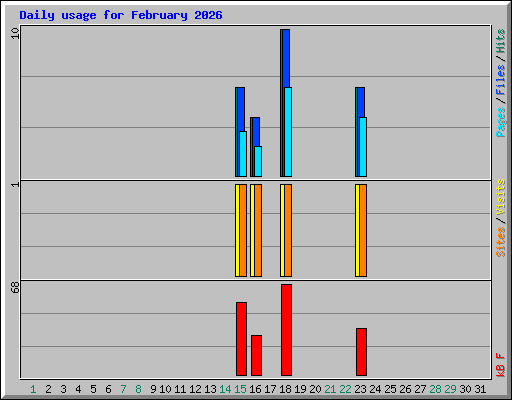Screen dimensions: 512x400
Task: Click the red kB bar for day 16
Action: coord(256,355)
